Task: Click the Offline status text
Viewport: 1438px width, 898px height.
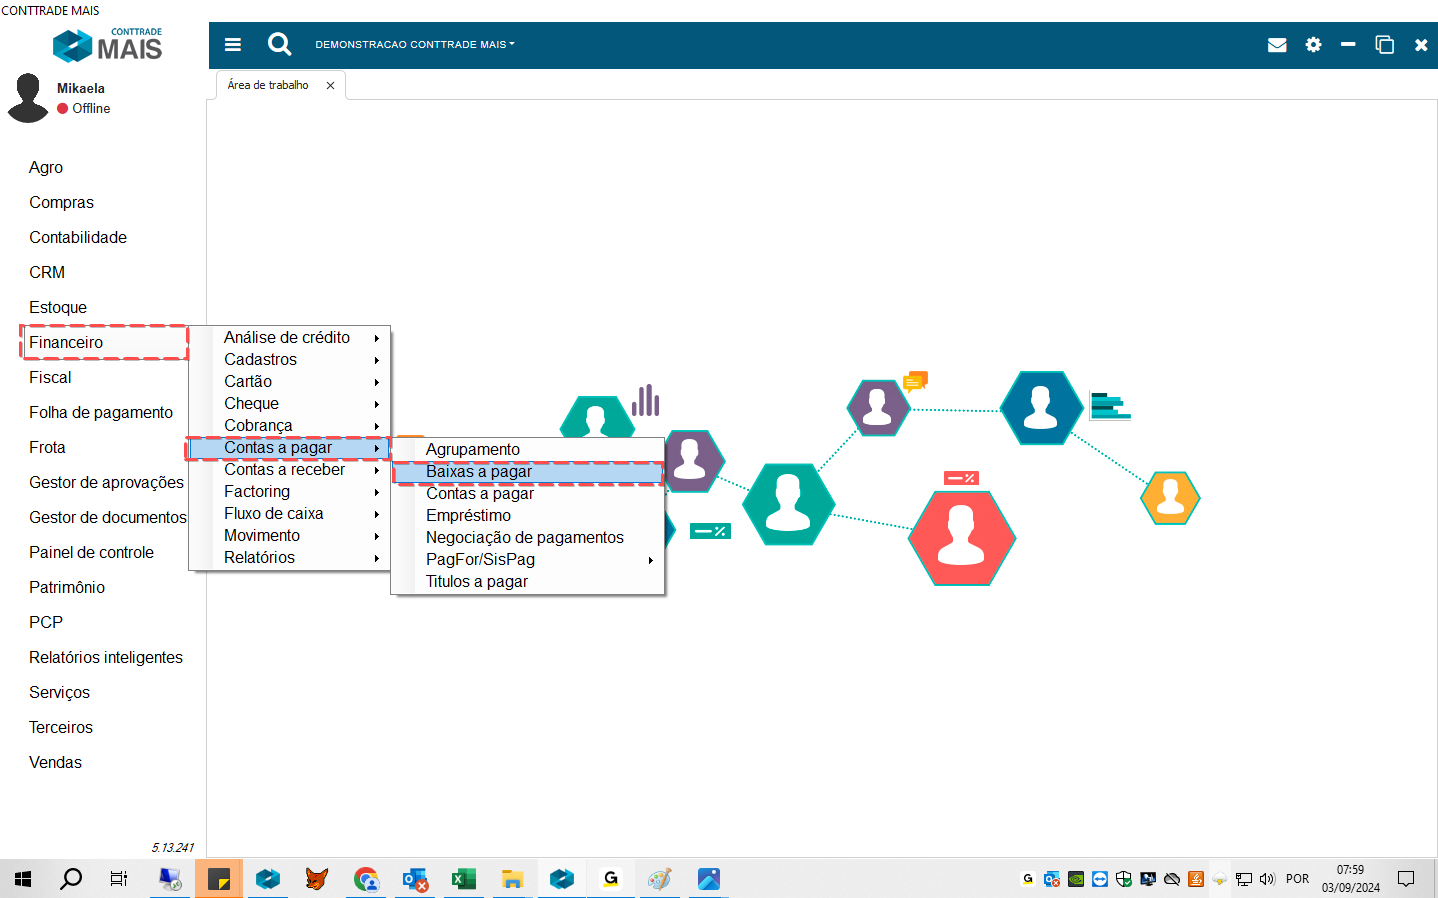Action: pyautogui.click(x=91, y=109)
